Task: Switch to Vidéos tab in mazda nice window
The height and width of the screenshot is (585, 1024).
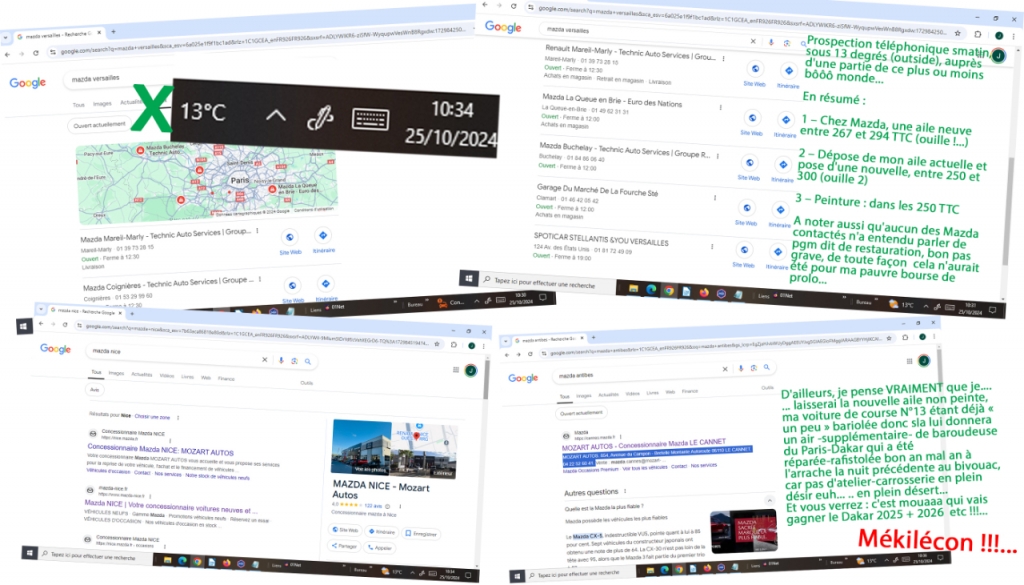Action: coord(167,375)
